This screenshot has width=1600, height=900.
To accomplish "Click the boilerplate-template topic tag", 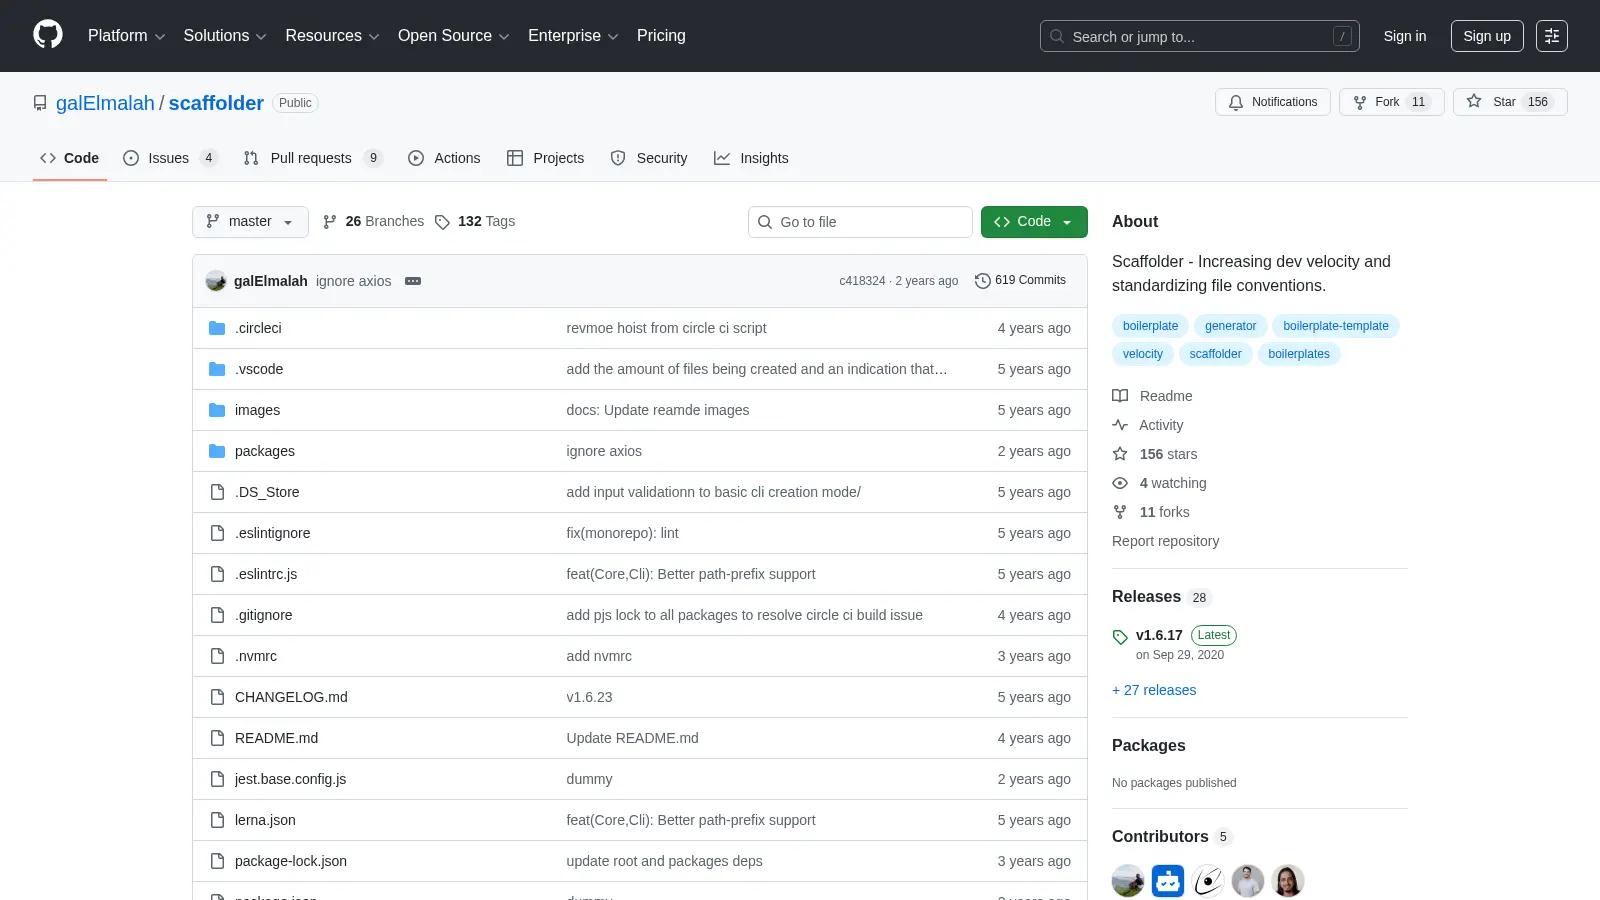I will (1336, 326).
